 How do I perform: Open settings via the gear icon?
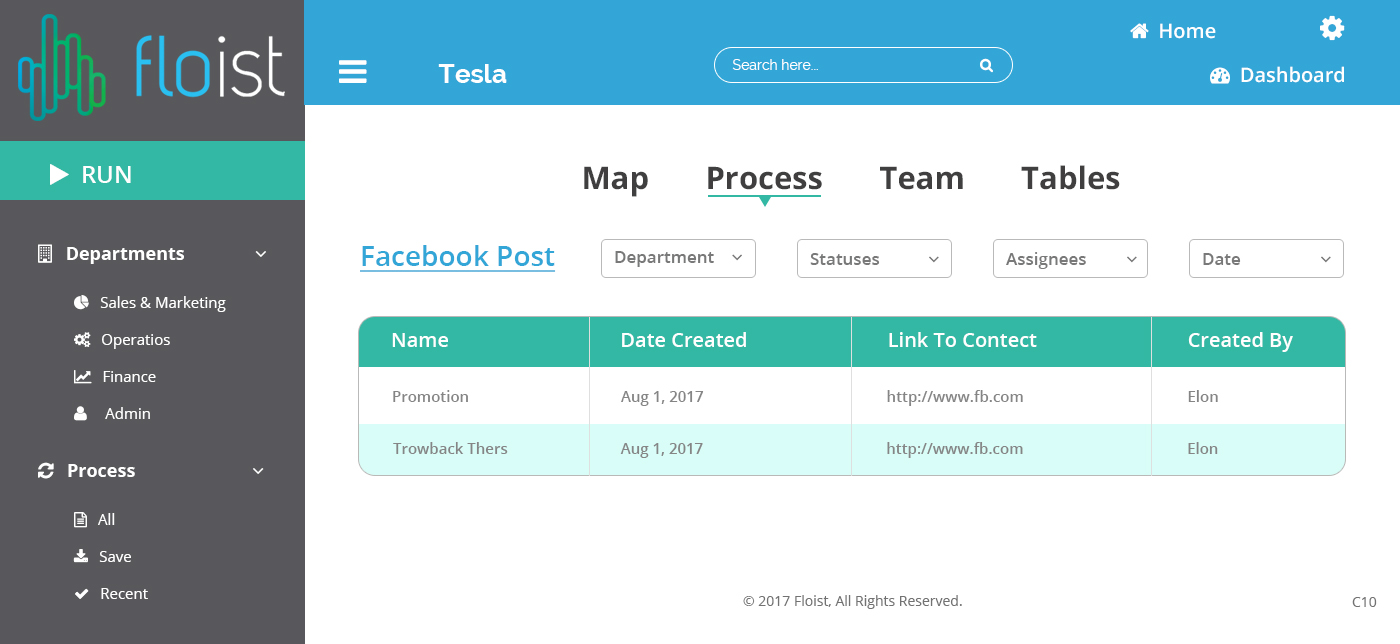[x=1332, y=28]
